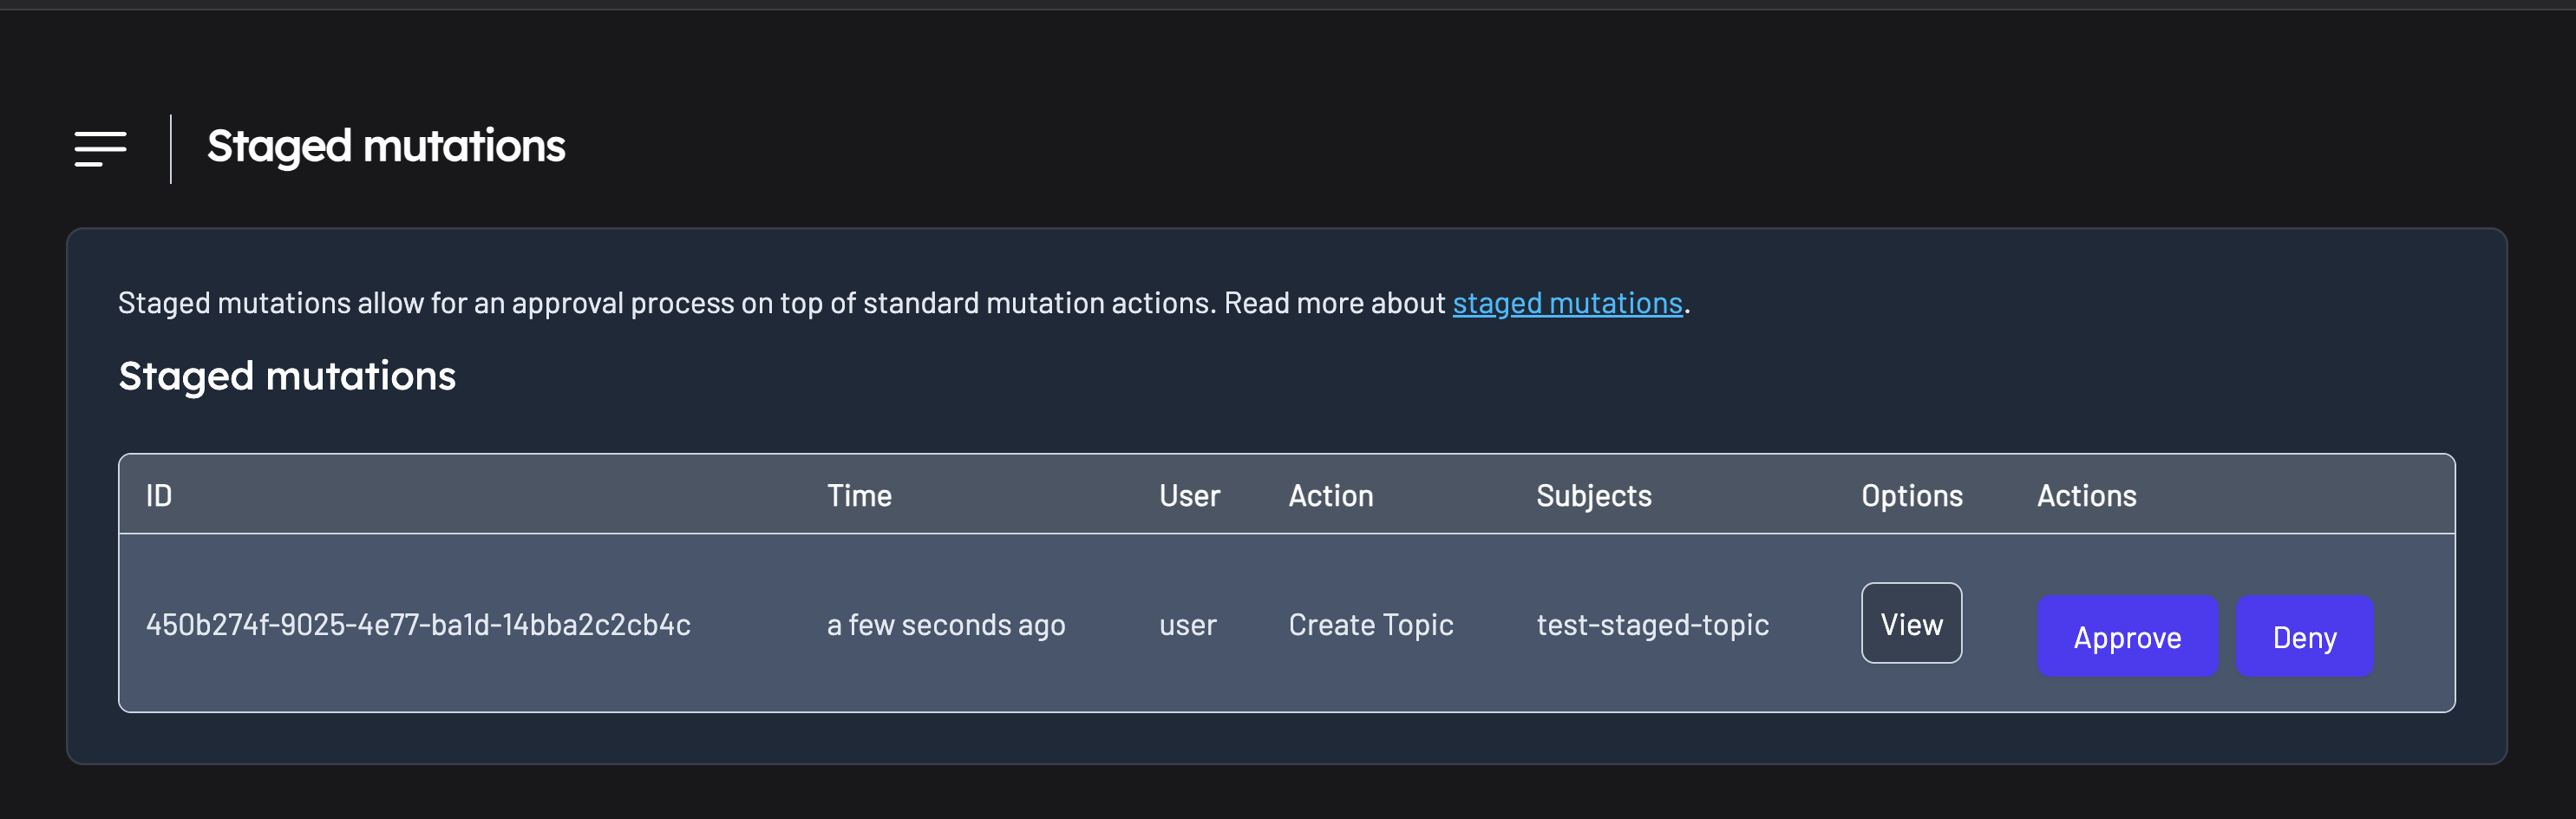Screen dimensions: 2576x819
Task: Select the Subjects column header
Action: [1593, 496]
